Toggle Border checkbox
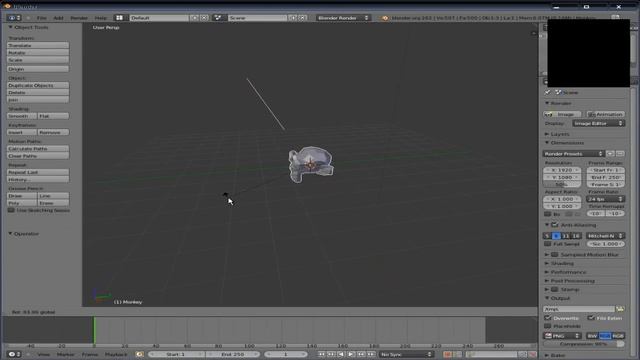 click(548, 214)
